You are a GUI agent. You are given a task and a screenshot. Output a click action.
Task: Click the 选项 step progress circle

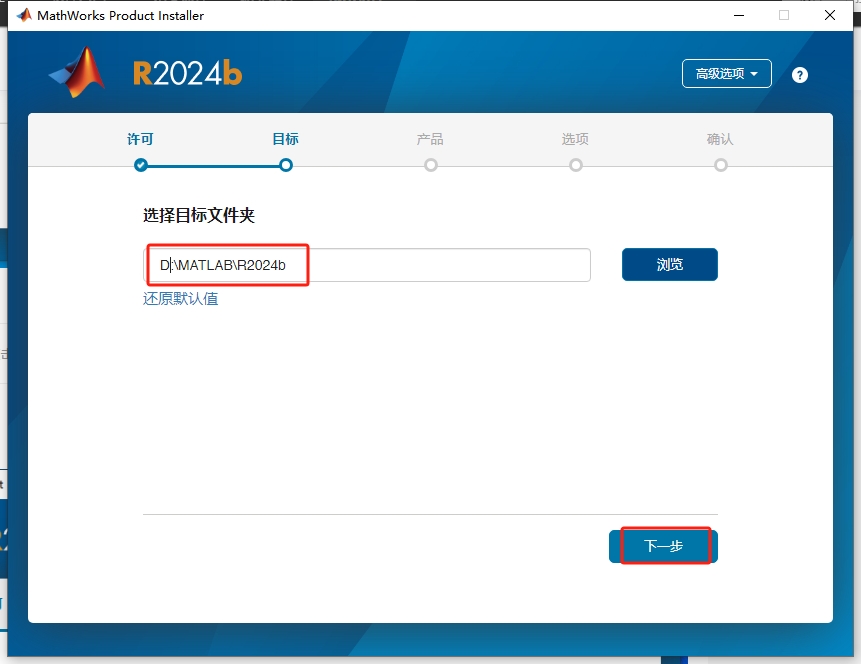tap(575, 165)
